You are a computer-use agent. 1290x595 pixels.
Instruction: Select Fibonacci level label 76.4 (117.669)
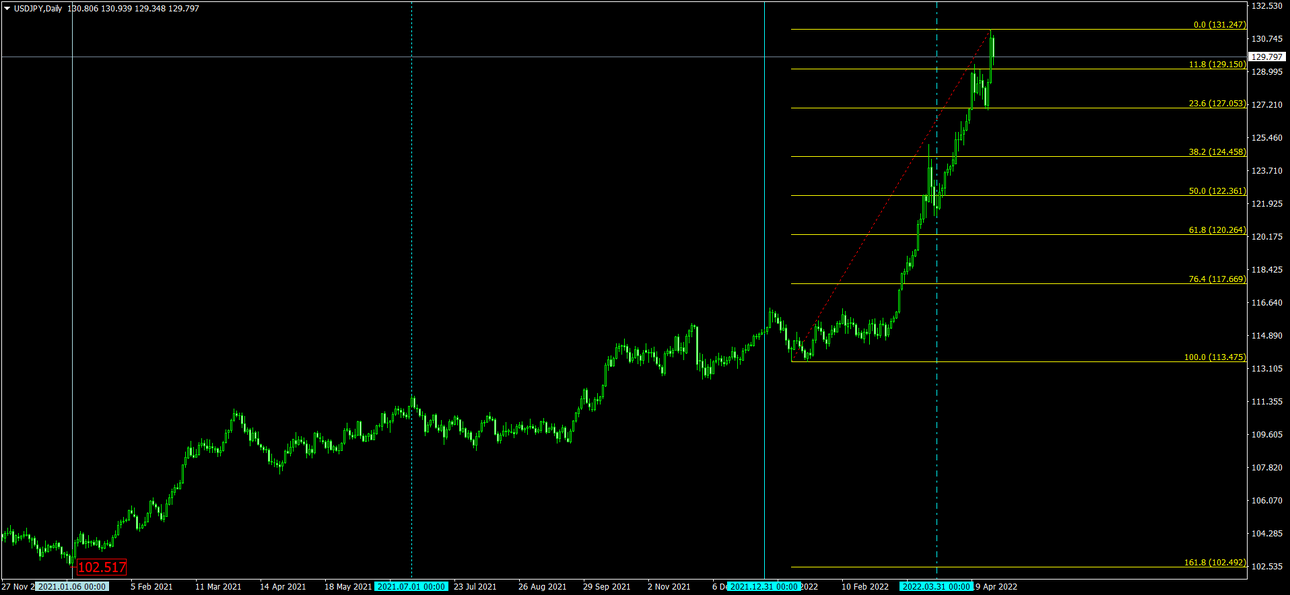coord(1217,279)
